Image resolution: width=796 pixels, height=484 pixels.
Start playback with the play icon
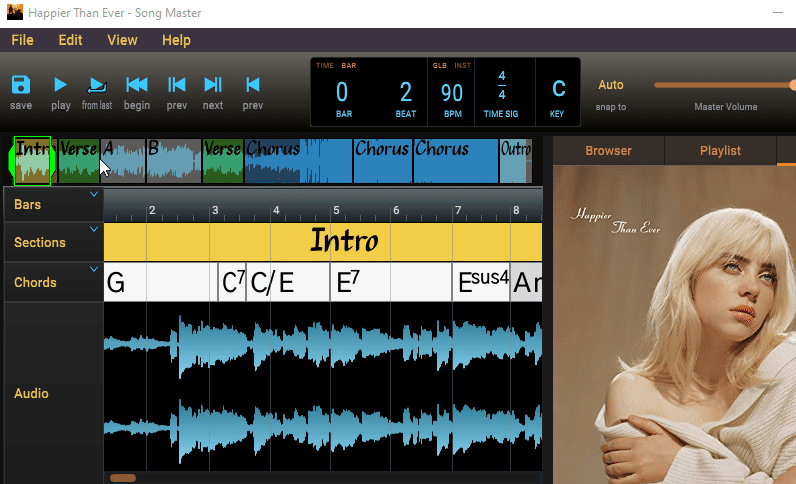[x=60, y=85]
